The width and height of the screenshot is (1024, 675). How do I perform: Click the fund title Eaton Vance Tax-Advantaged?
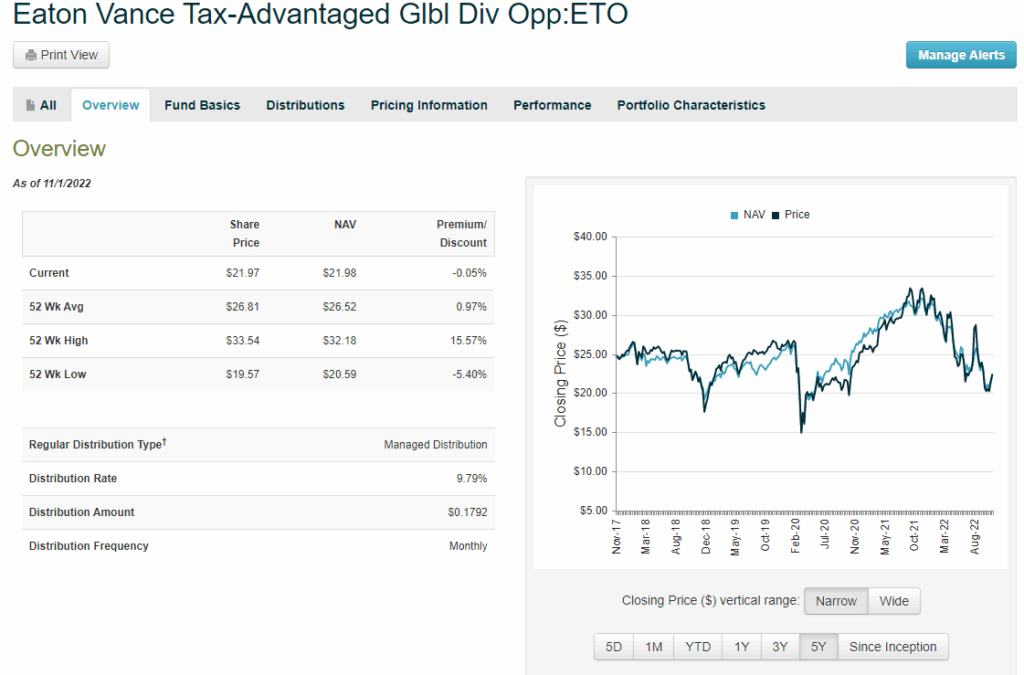coord(321,14)
